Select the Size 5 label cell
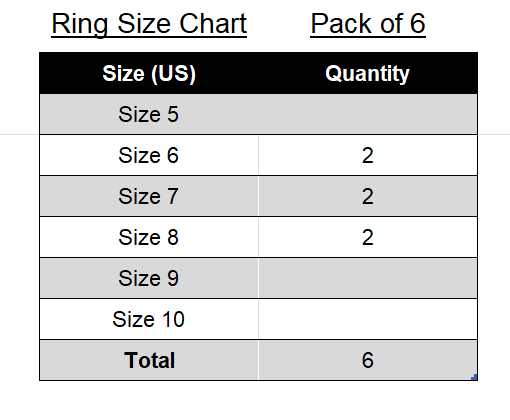Image resolution: width=510 pixels, height=420 pixels. pos(149,114)
